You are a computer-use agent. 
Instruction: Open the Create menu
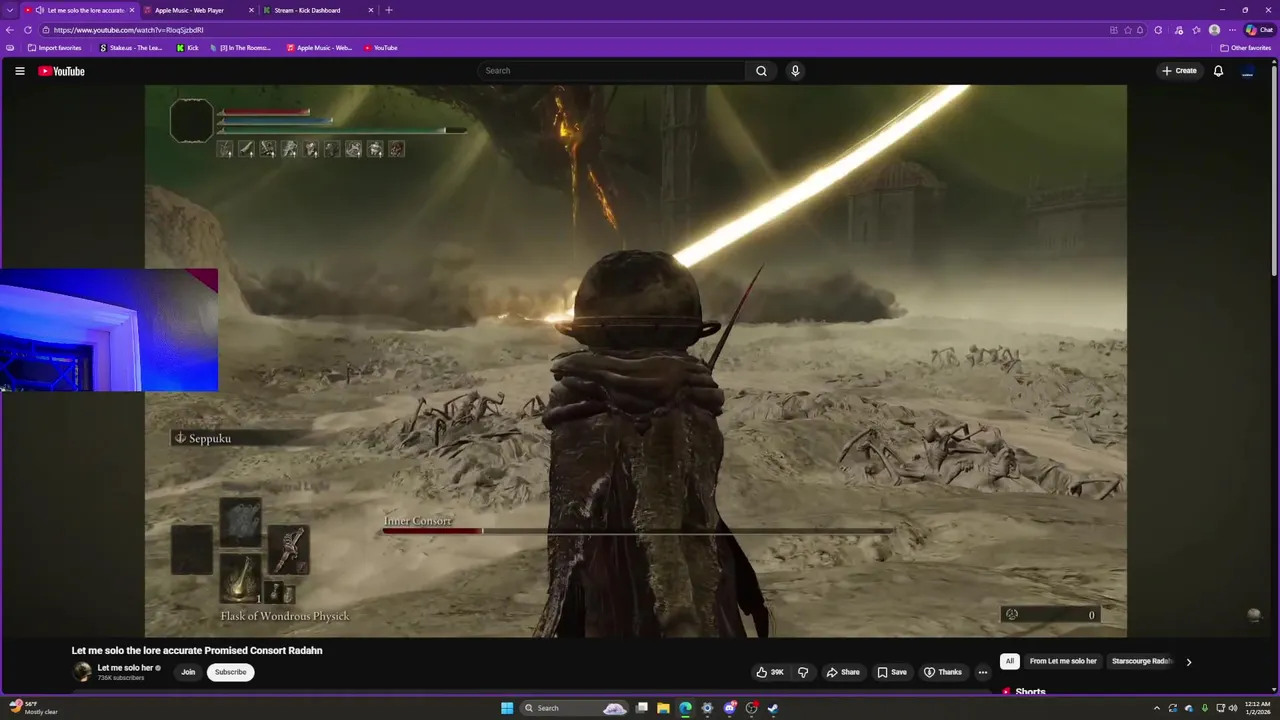click(x=1179, y=71)
